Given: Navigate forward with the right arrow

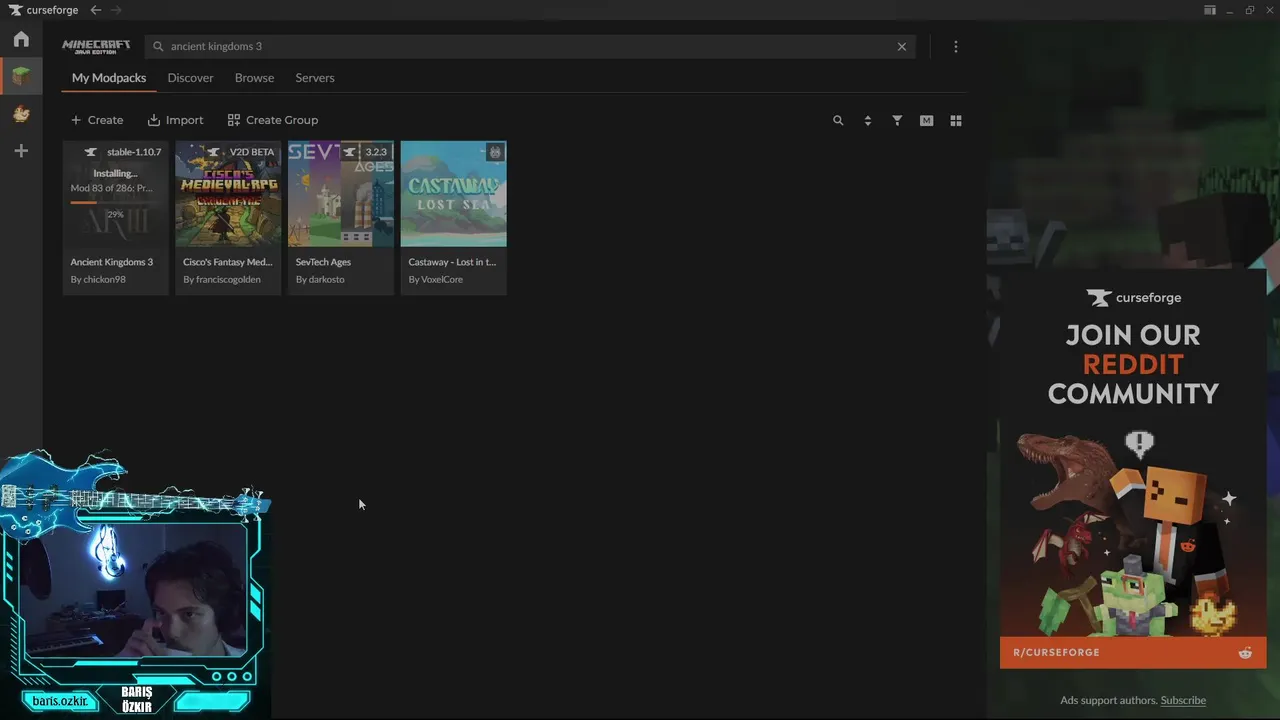Looking at the screenshot, I should pyautogui.click(x=116, y=10).
